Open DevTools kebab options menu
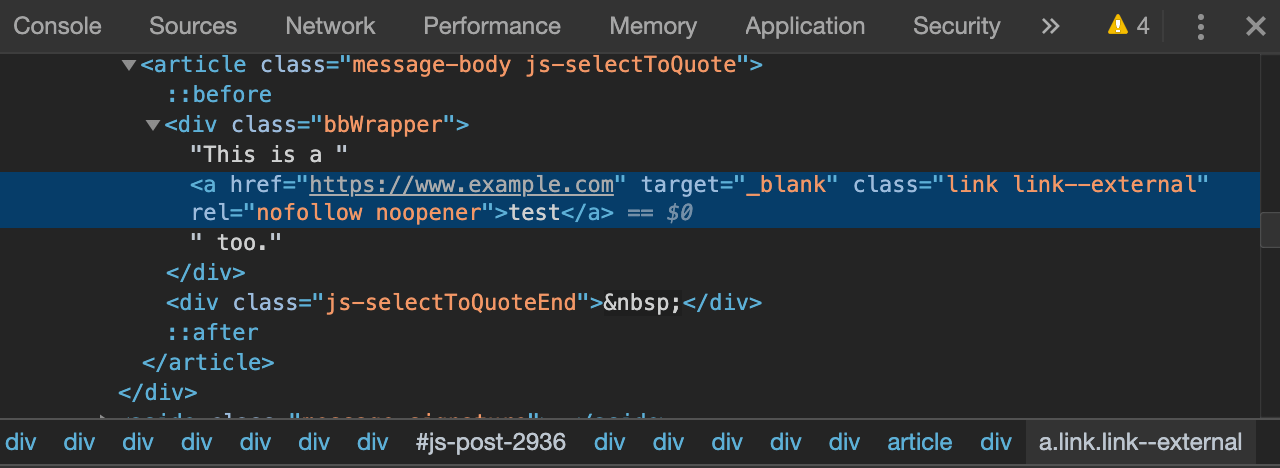The width and height of the screenshot is (1280, 468). tap(1201, 26)
